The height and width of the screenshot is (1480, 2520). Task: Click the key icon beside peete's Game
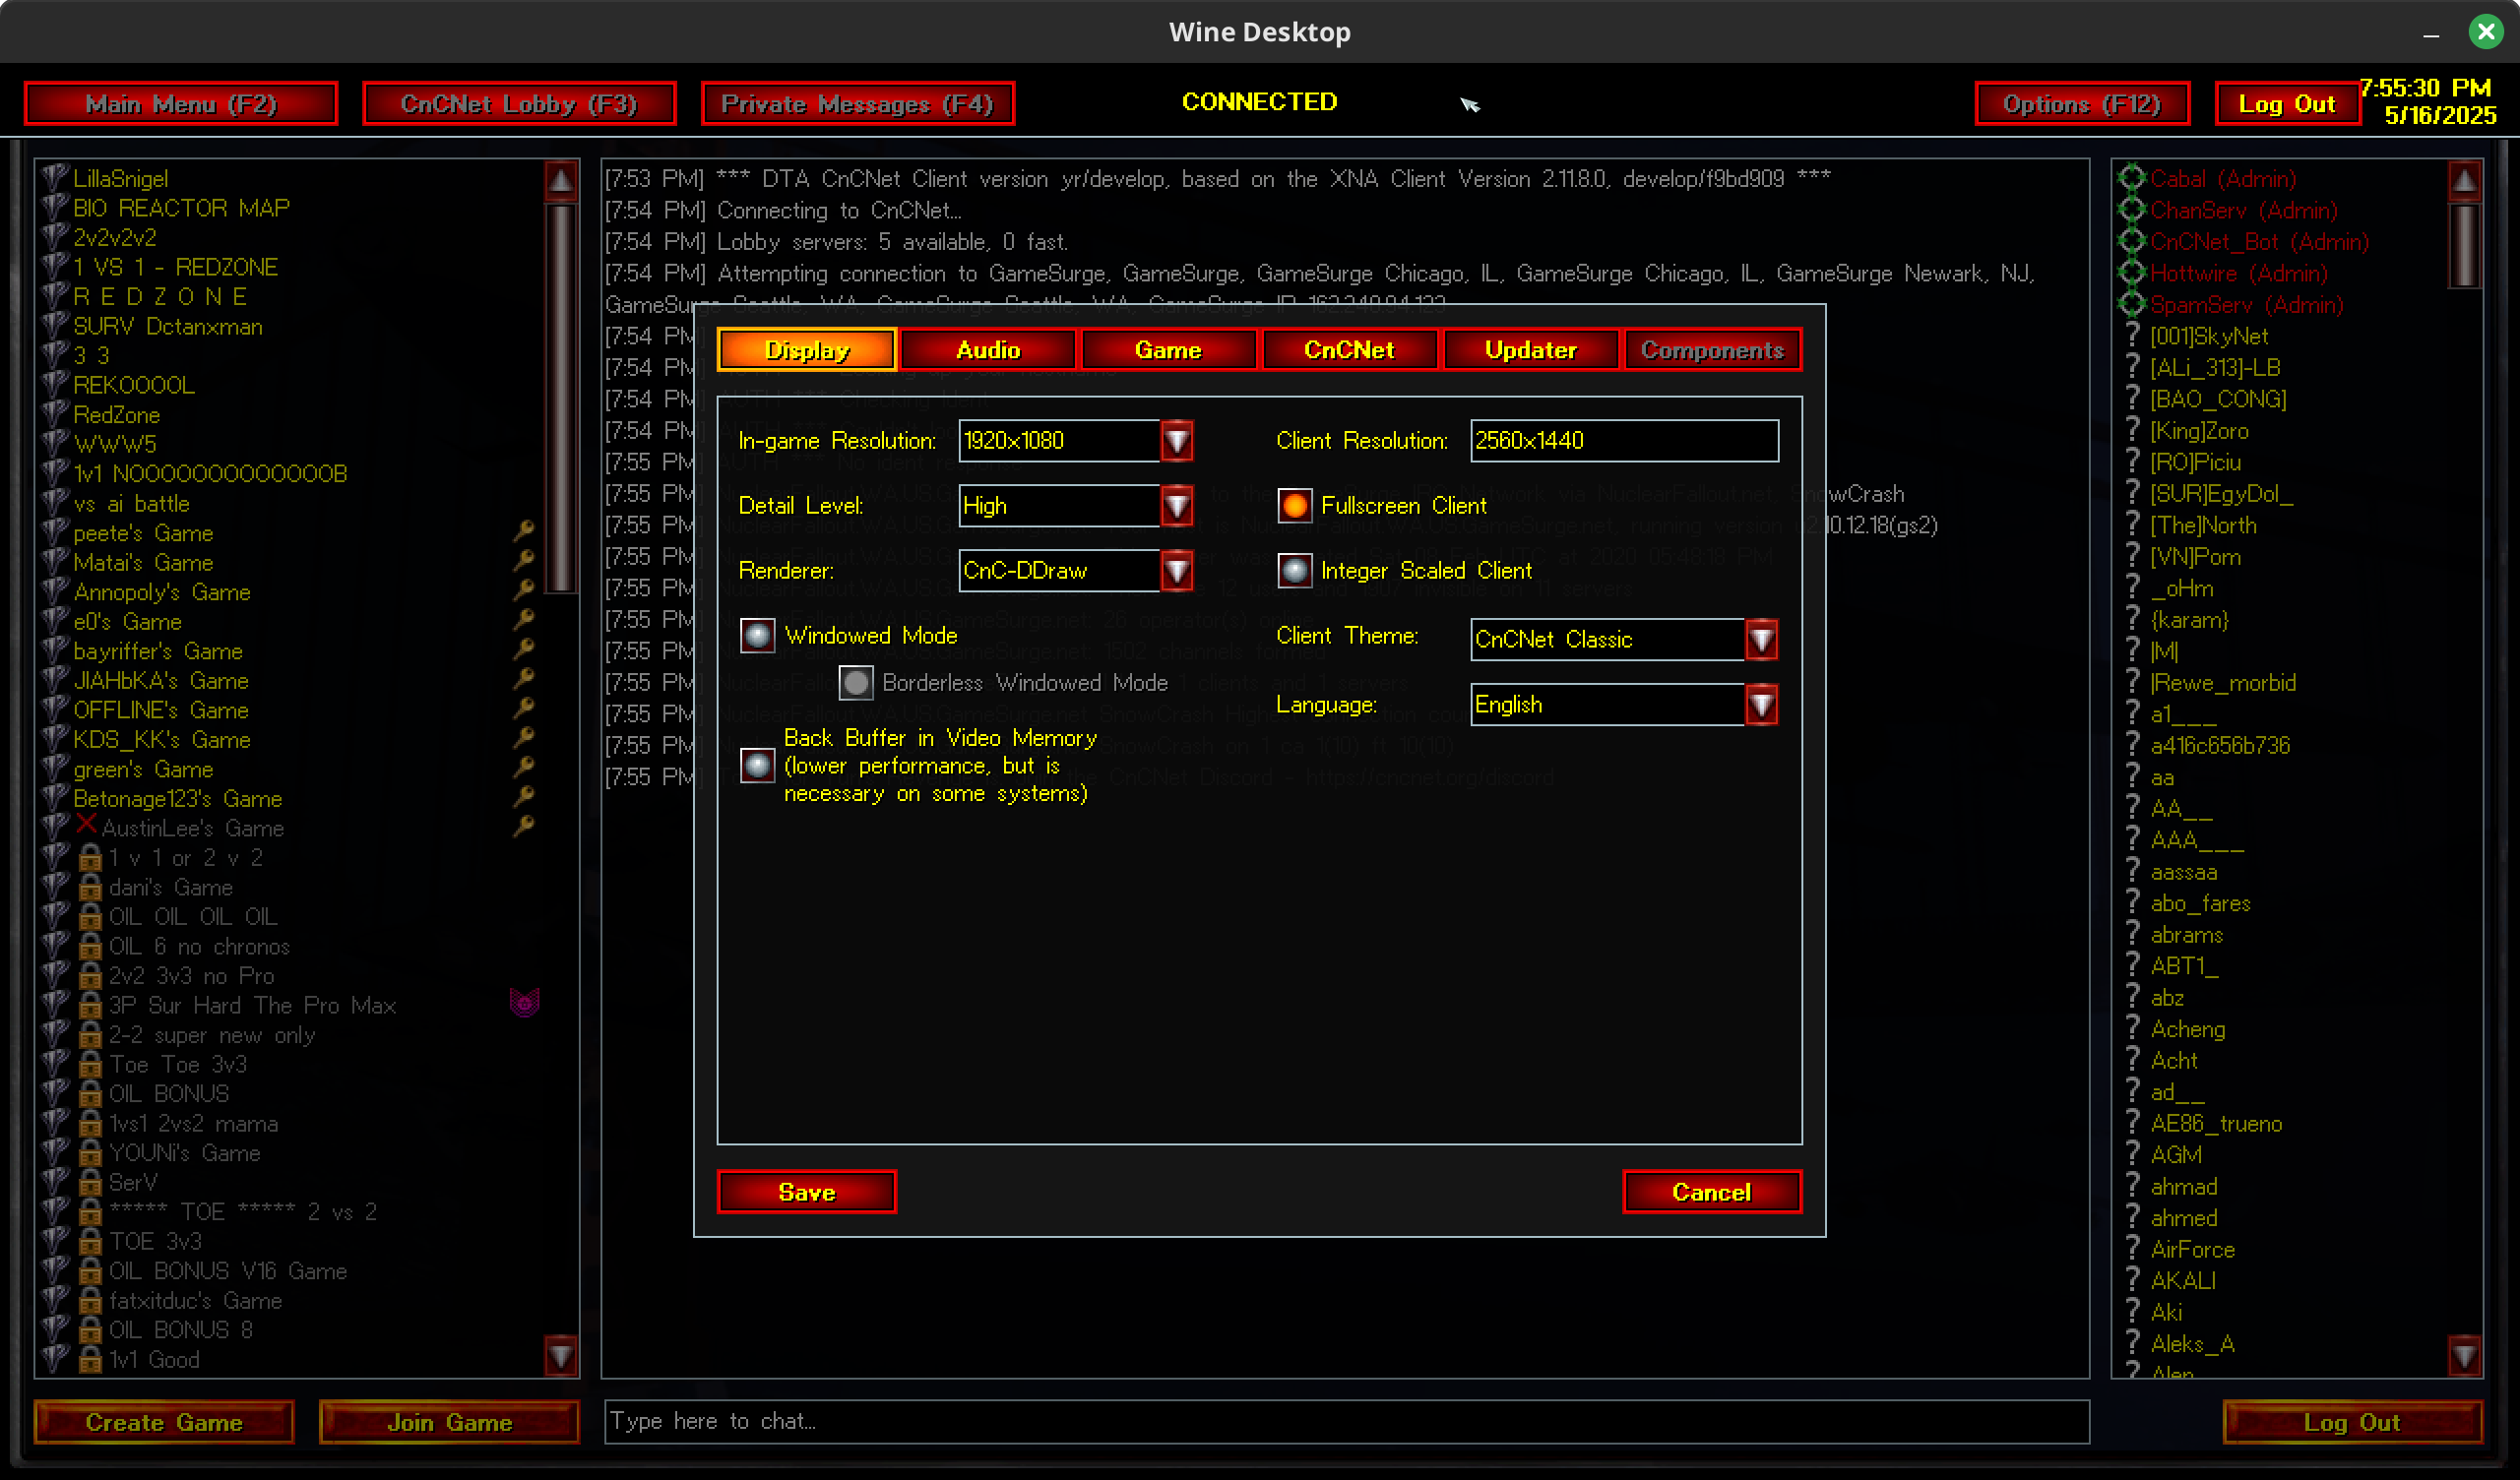coord(523,531)
